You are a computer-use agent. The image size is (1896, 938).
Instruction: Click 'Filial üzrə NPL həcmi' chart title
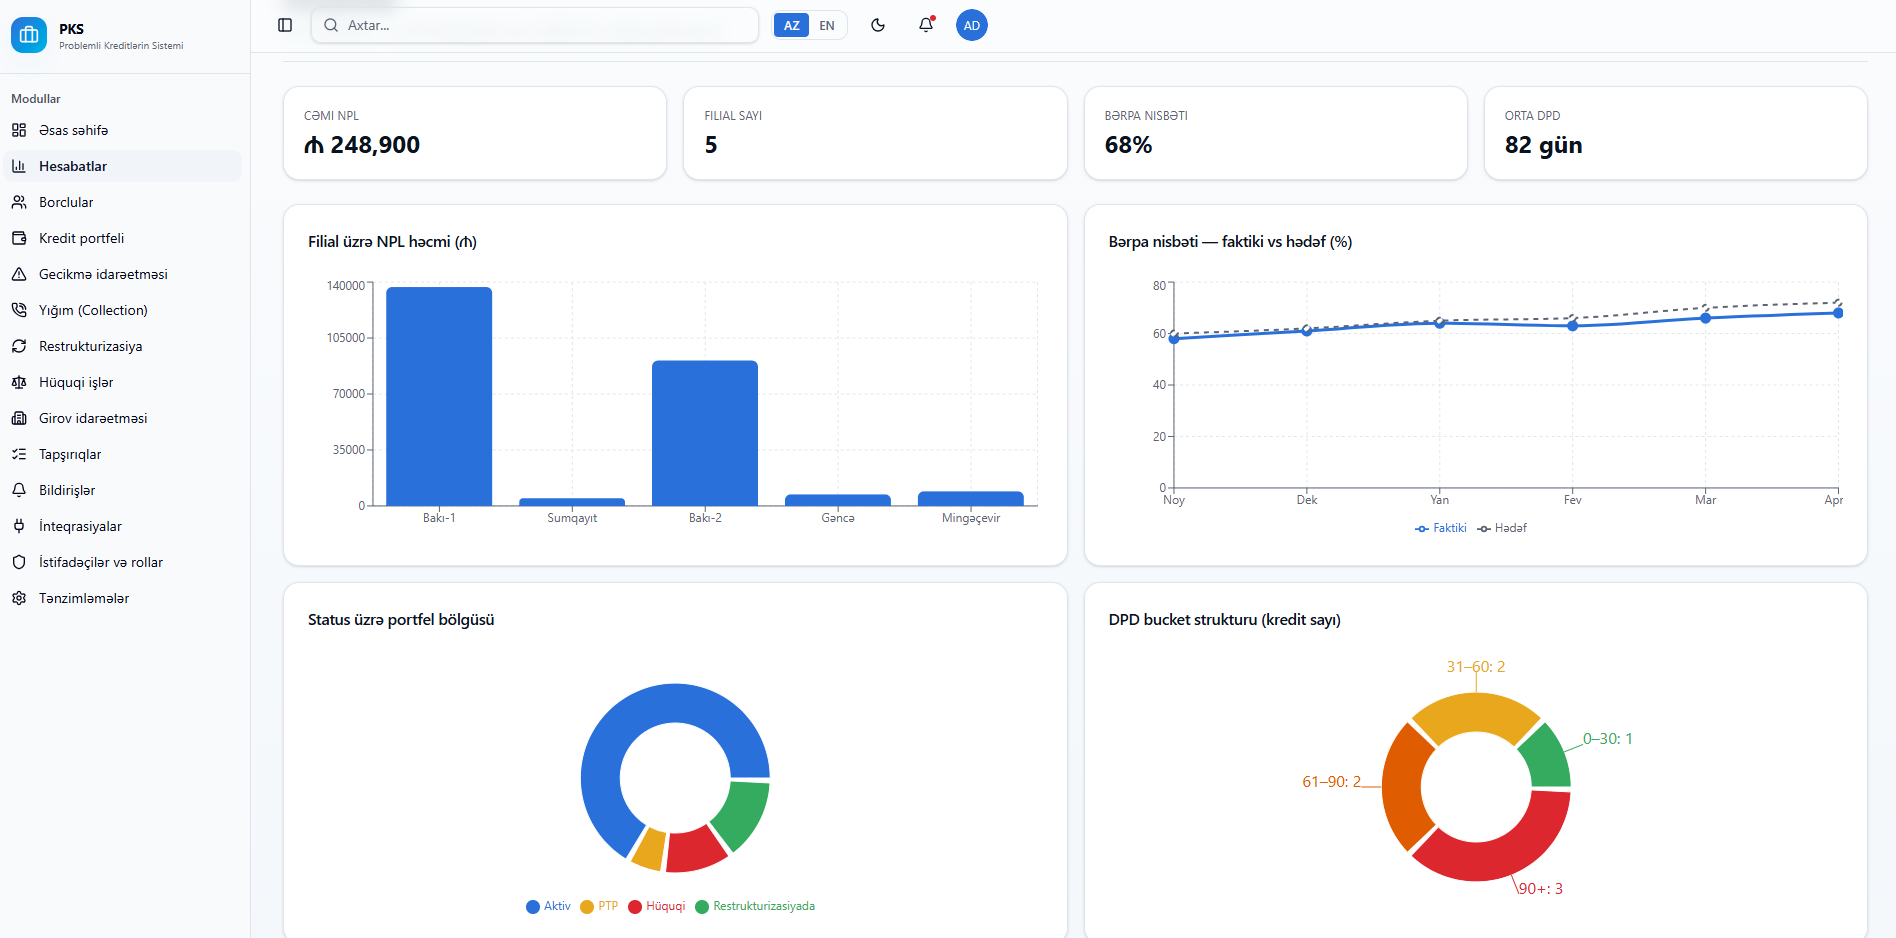coord(392,242)
